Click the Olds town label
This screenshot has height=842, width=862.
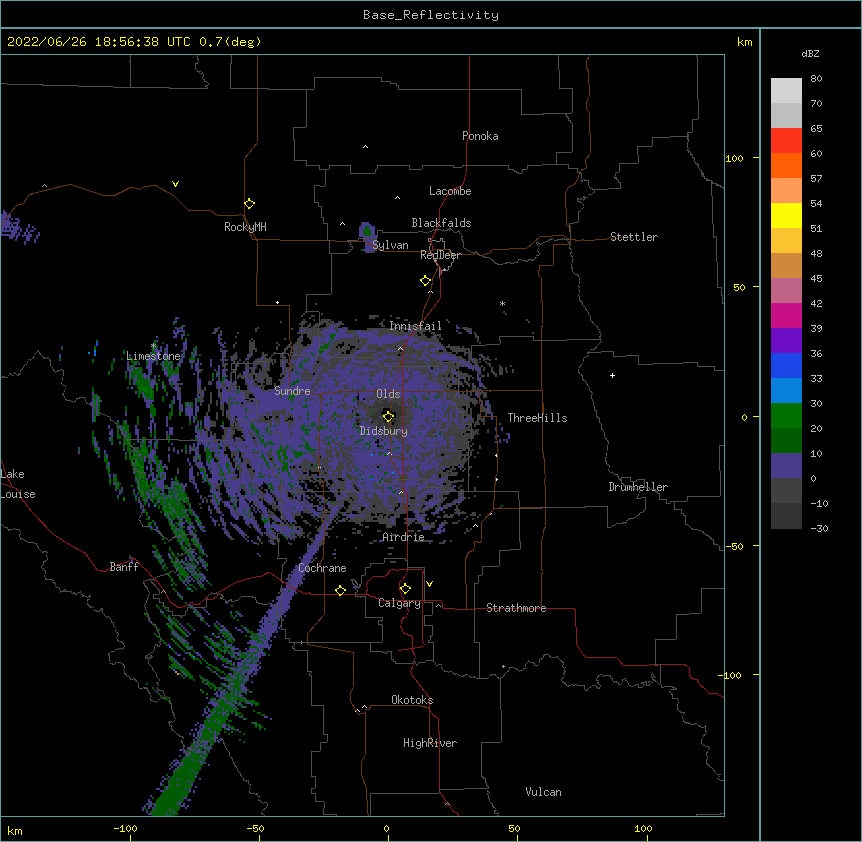pyautogui.click(x=388, y=394)
